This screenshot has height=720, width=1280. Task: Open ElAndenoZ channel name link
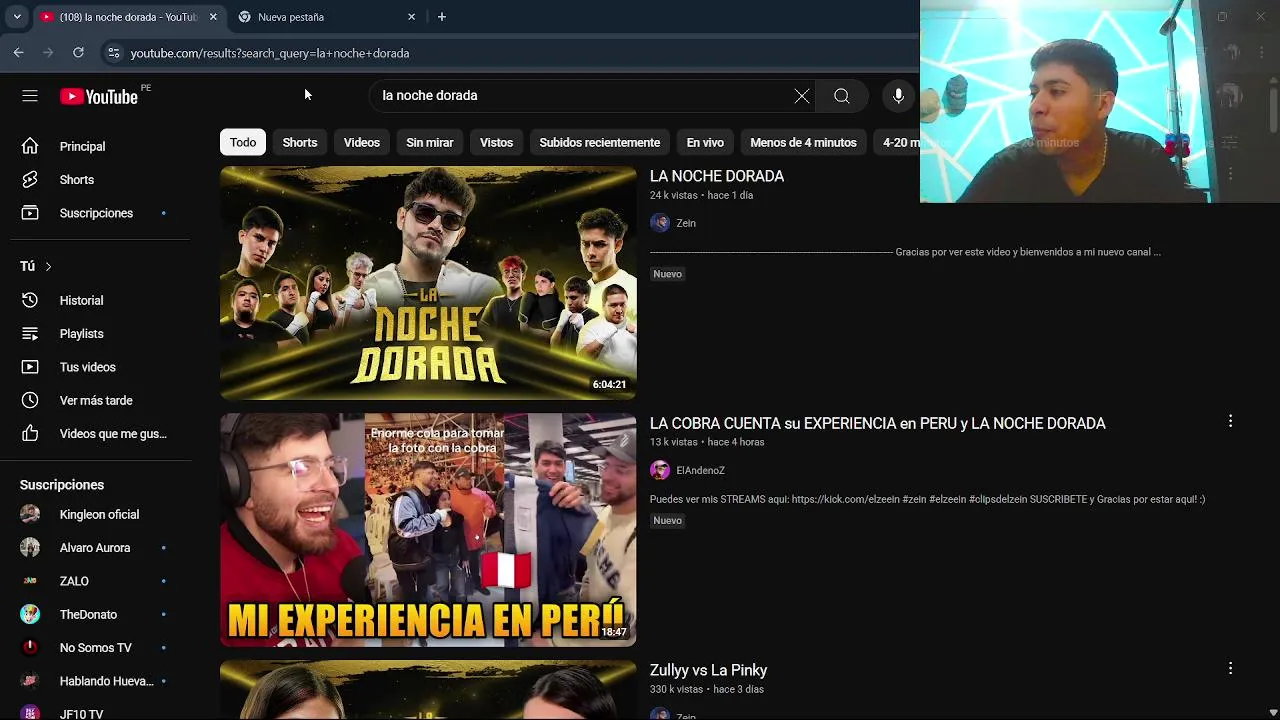700,470
